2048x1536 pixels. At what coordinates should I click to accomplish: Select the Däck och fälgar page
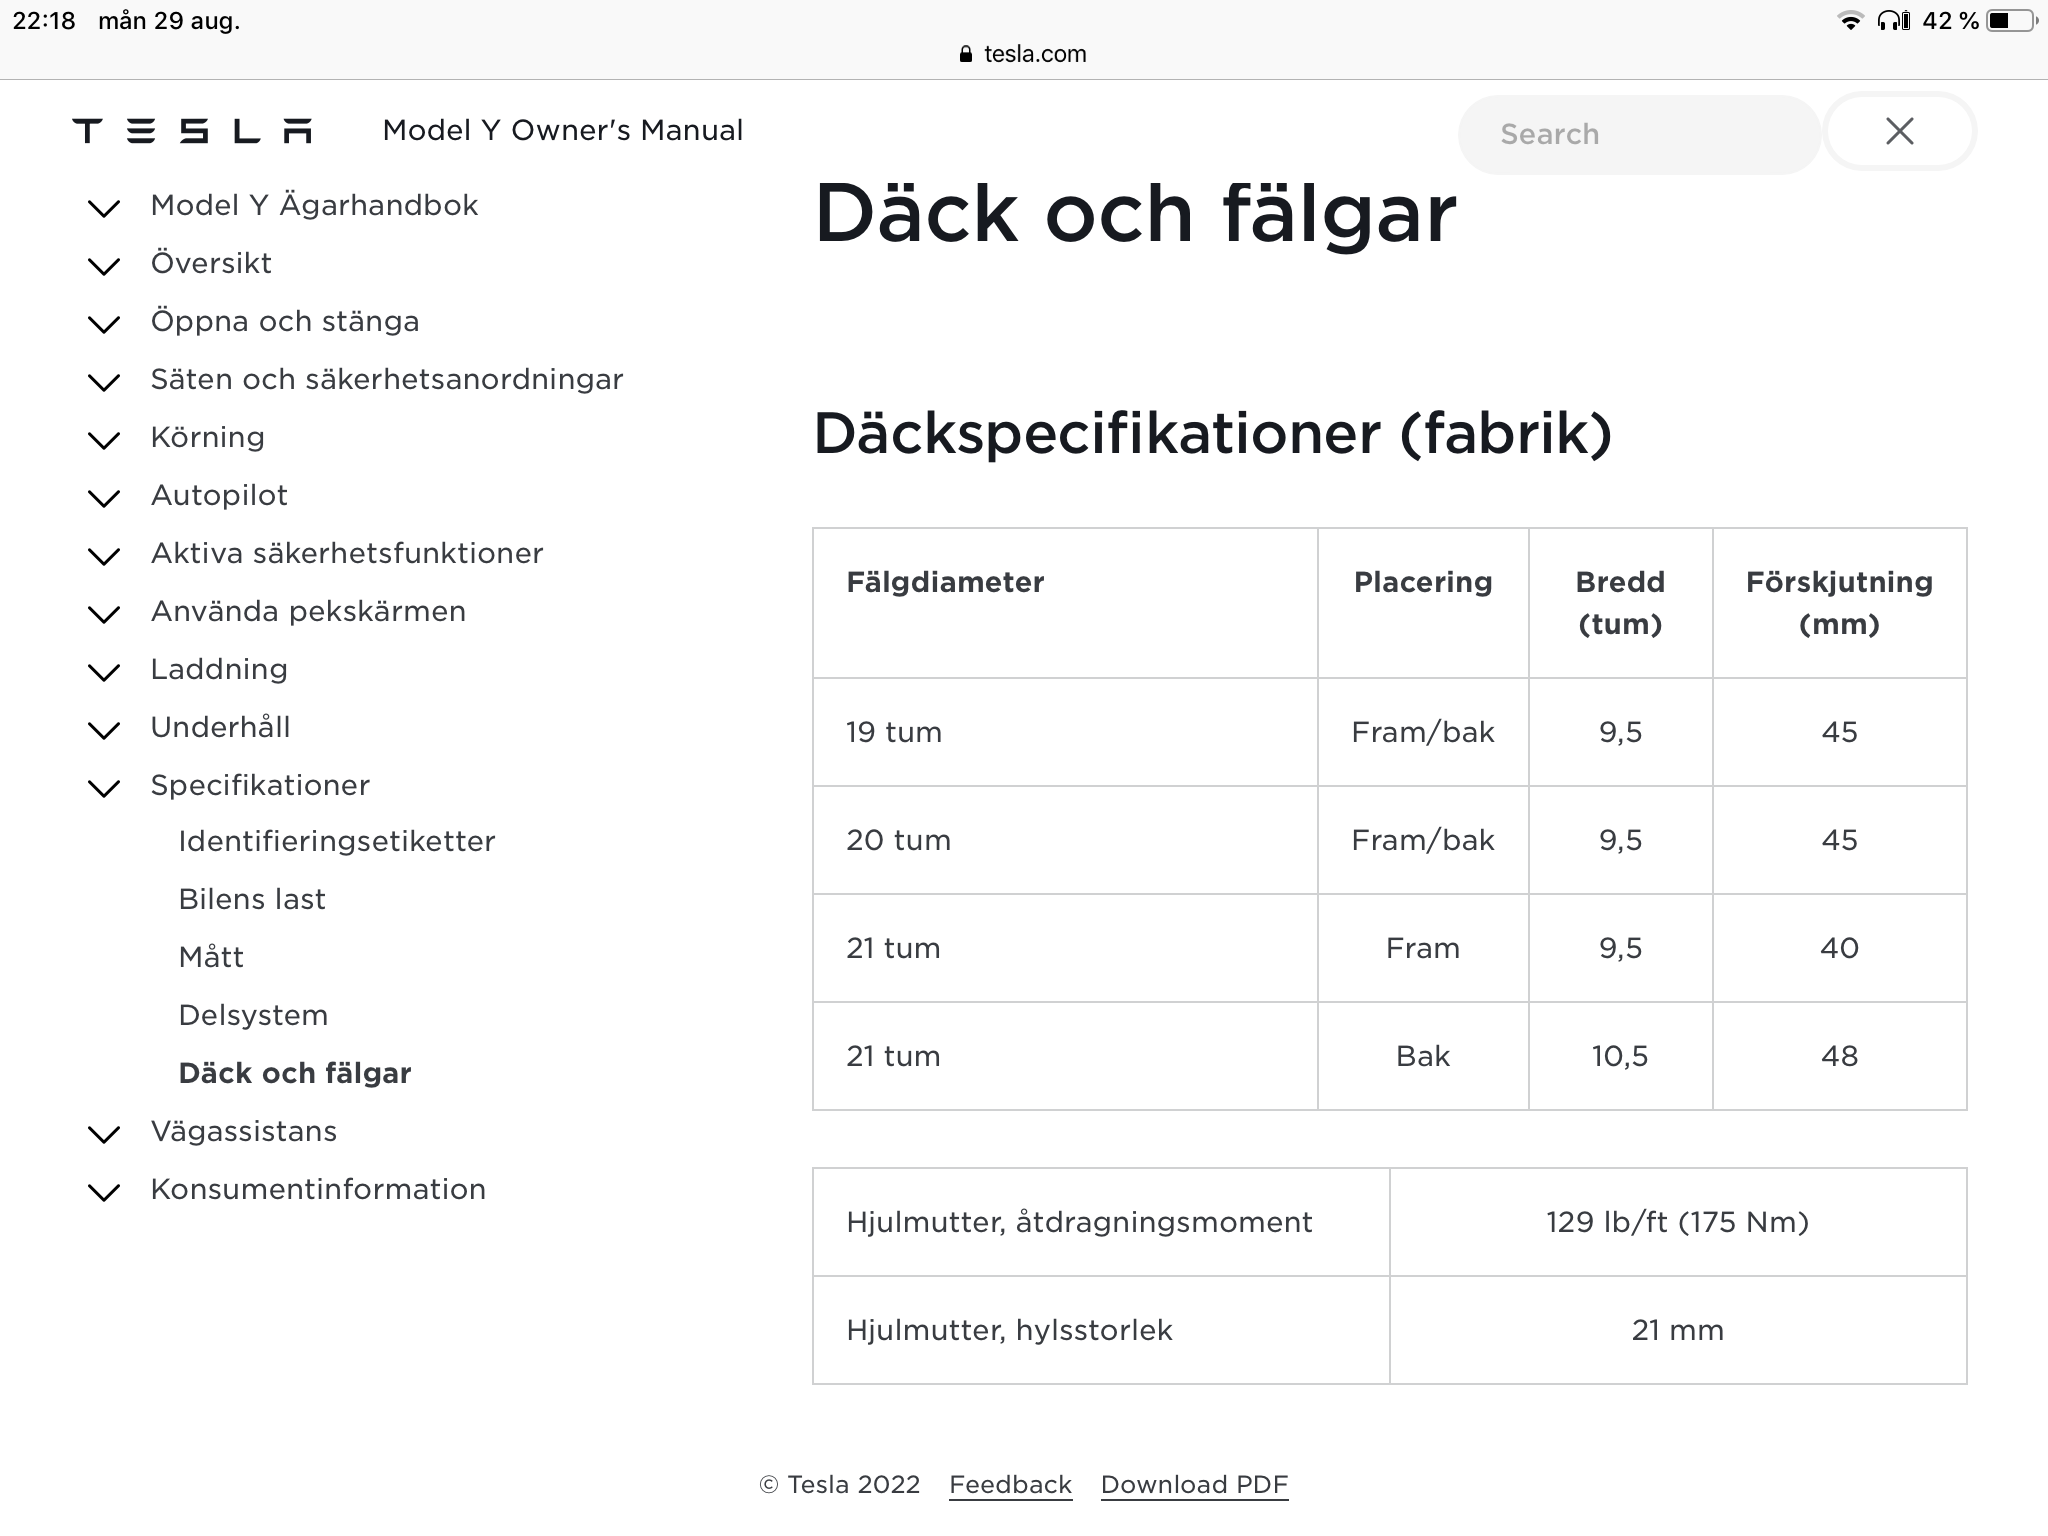pos(295,1073)
